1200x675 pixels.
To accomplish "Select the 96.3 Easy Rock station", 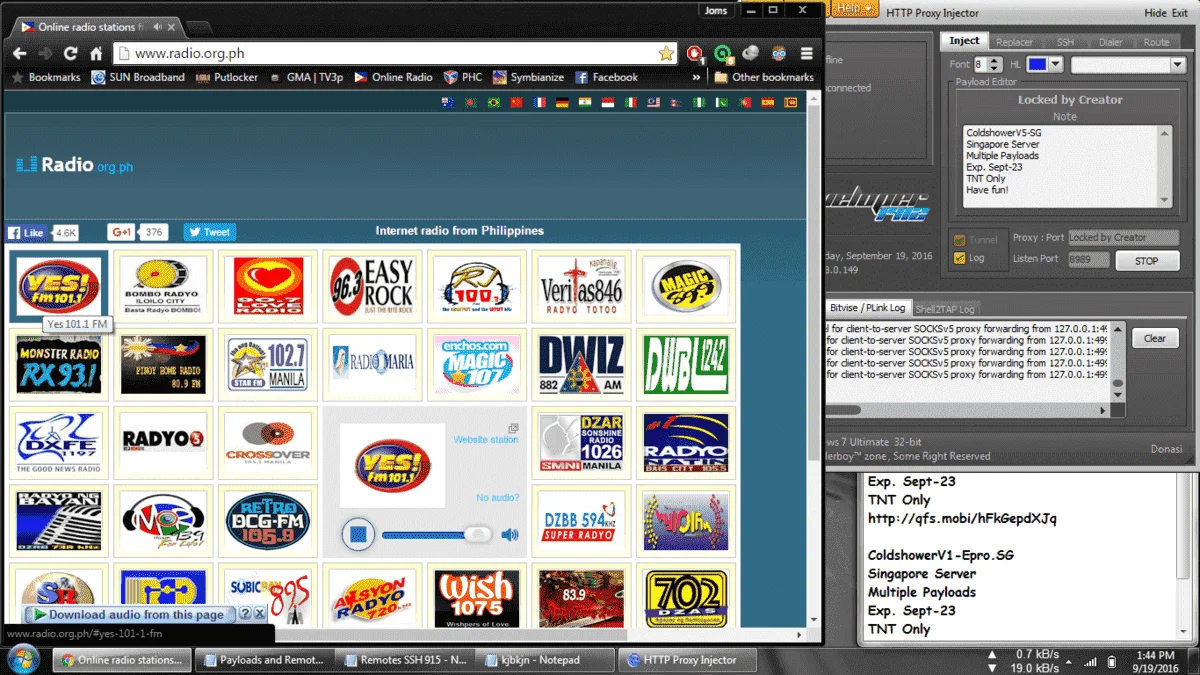I will (x=372, y=286).
